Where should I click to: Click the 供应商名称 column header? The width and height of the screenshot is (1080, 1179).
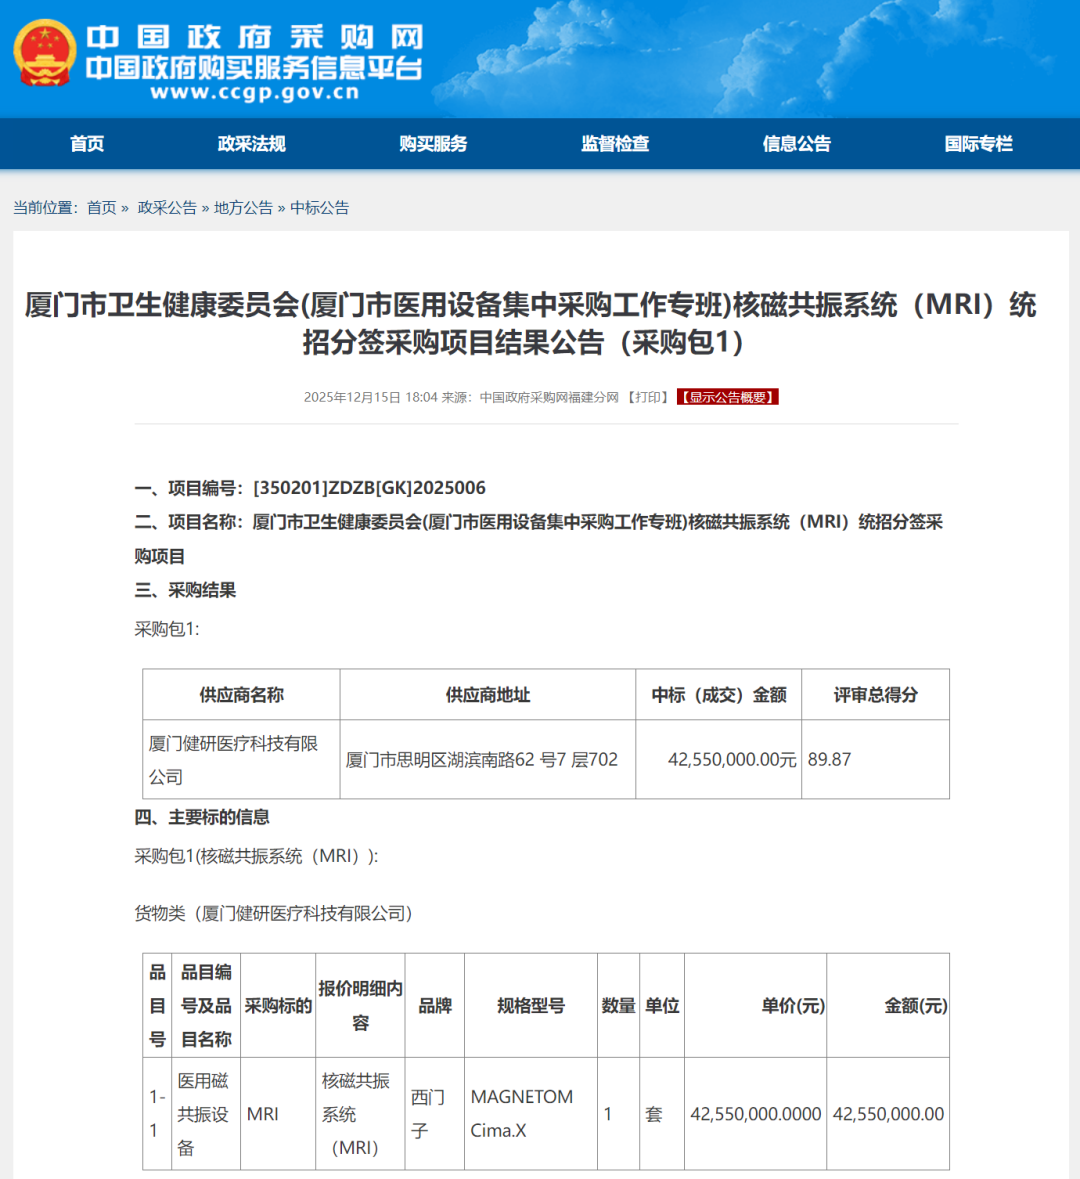tap(241, 695)
